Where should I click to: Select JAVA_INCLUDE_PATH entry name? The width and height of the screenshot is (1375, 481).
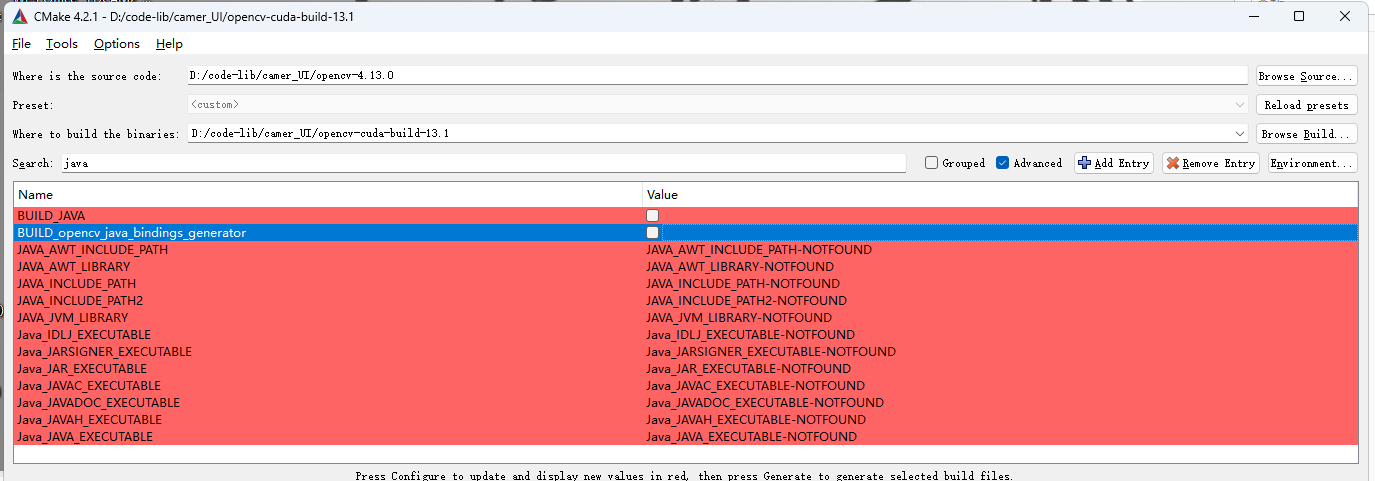coord(76,284)
